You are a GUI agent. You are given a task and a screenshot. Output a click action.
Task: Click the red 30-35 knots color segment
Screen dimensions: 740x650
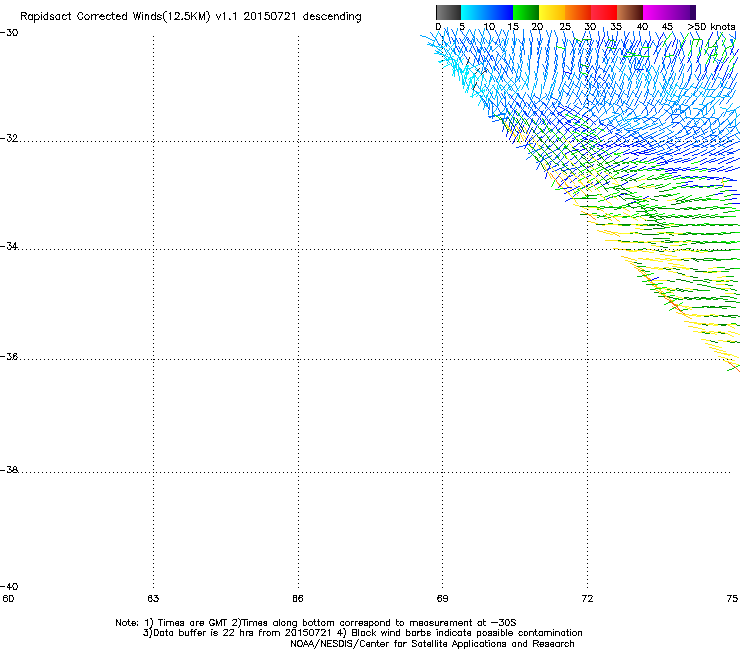604,12
